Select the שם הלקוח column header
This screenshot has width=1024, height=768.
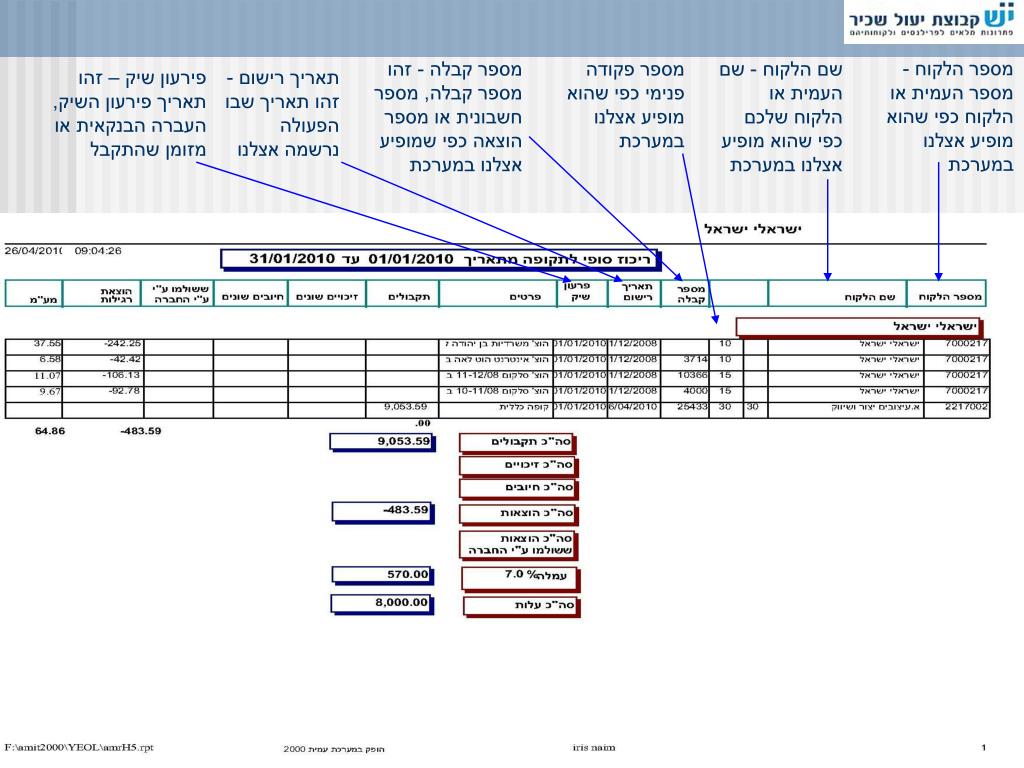coord(837,293)
